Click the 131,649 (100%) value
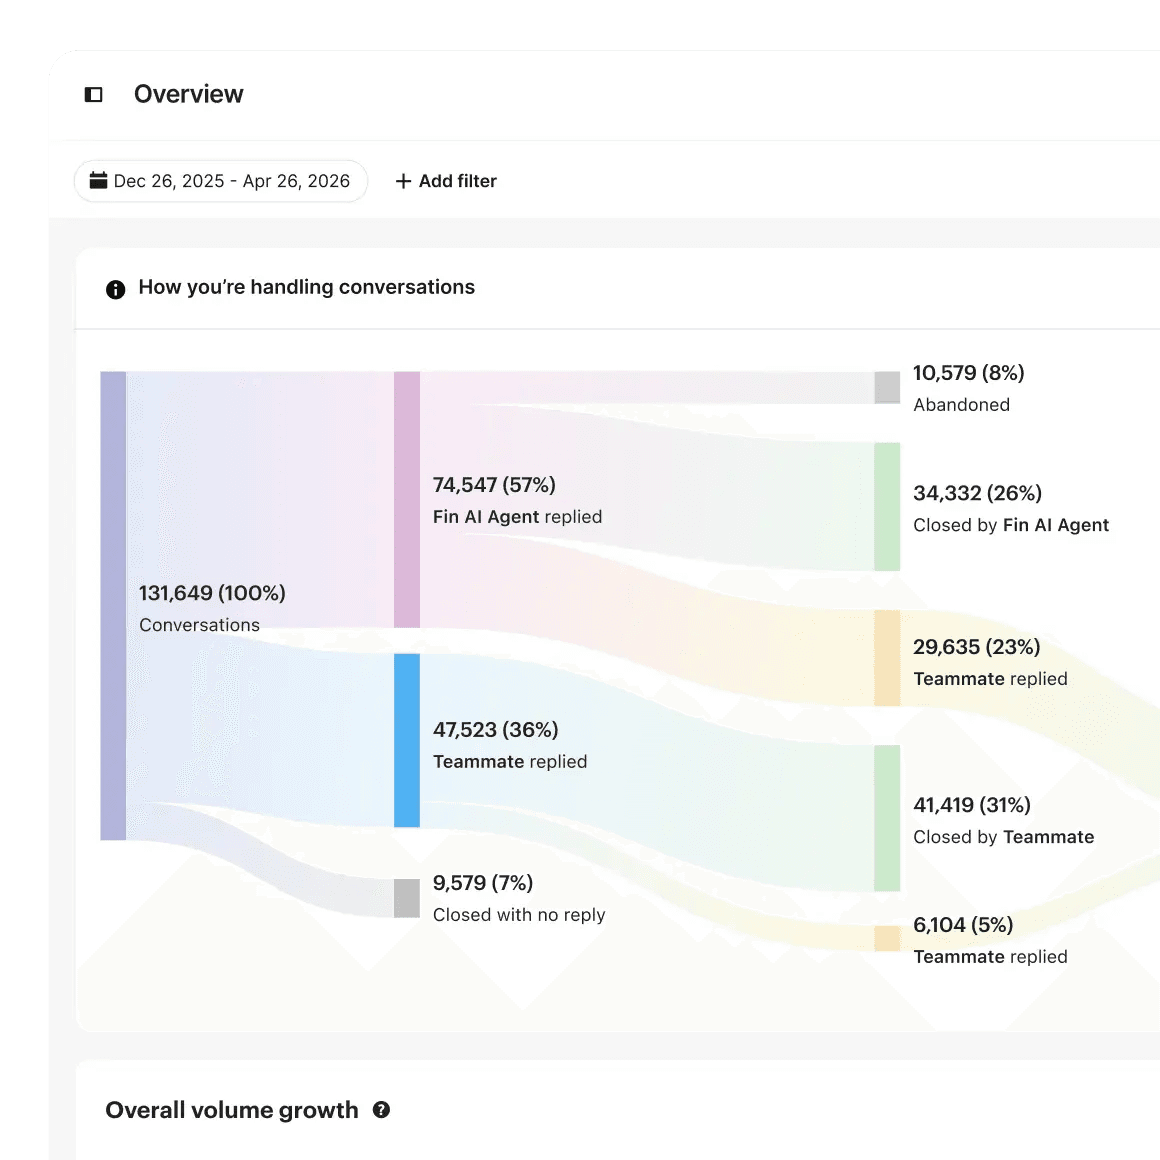This screenshot has height=1160, width=1160. (212, 593)
